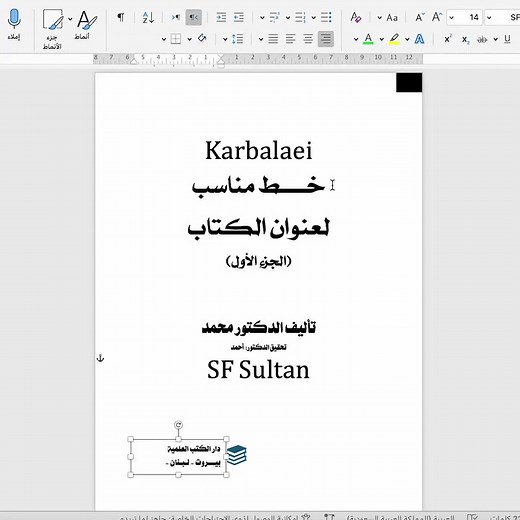
Task: Expand the font color dropdown arrow
Action: coord(356,39)
